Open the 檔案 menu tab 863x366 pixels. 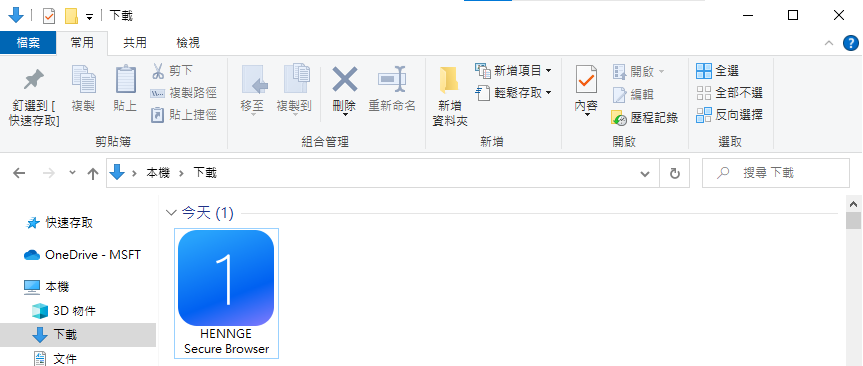click(28, 43)
